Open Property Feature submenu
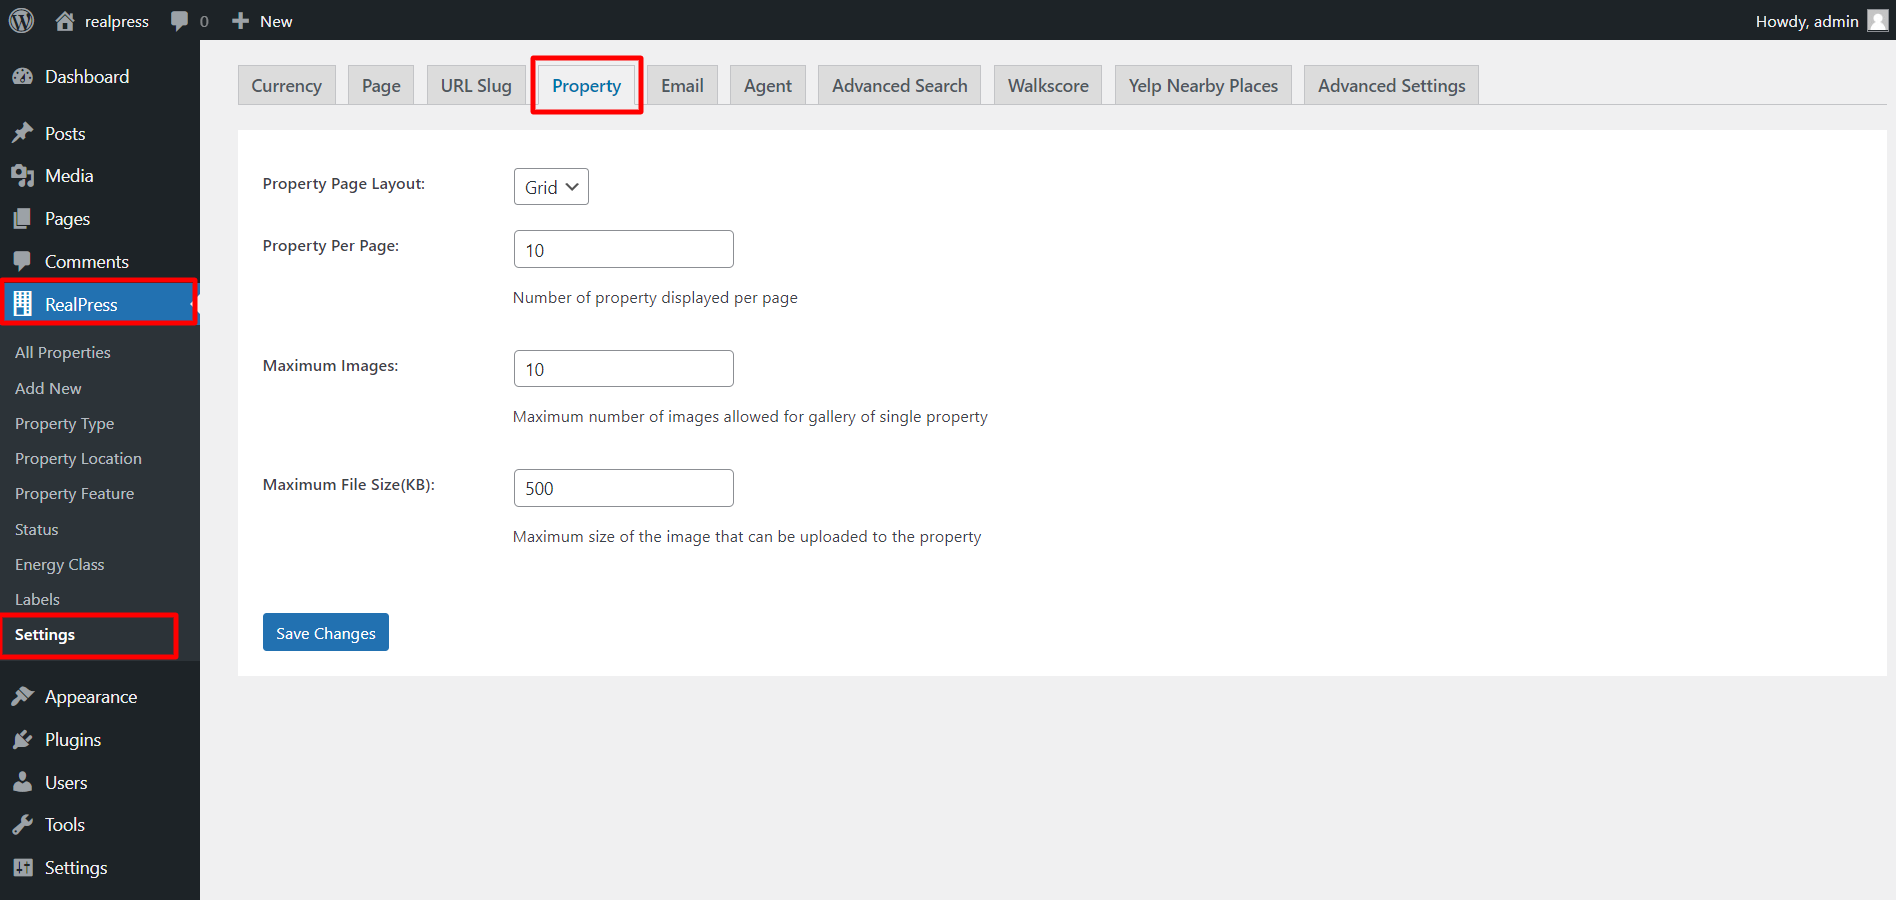The image size is (1896, 900). (x=74, y=494)
